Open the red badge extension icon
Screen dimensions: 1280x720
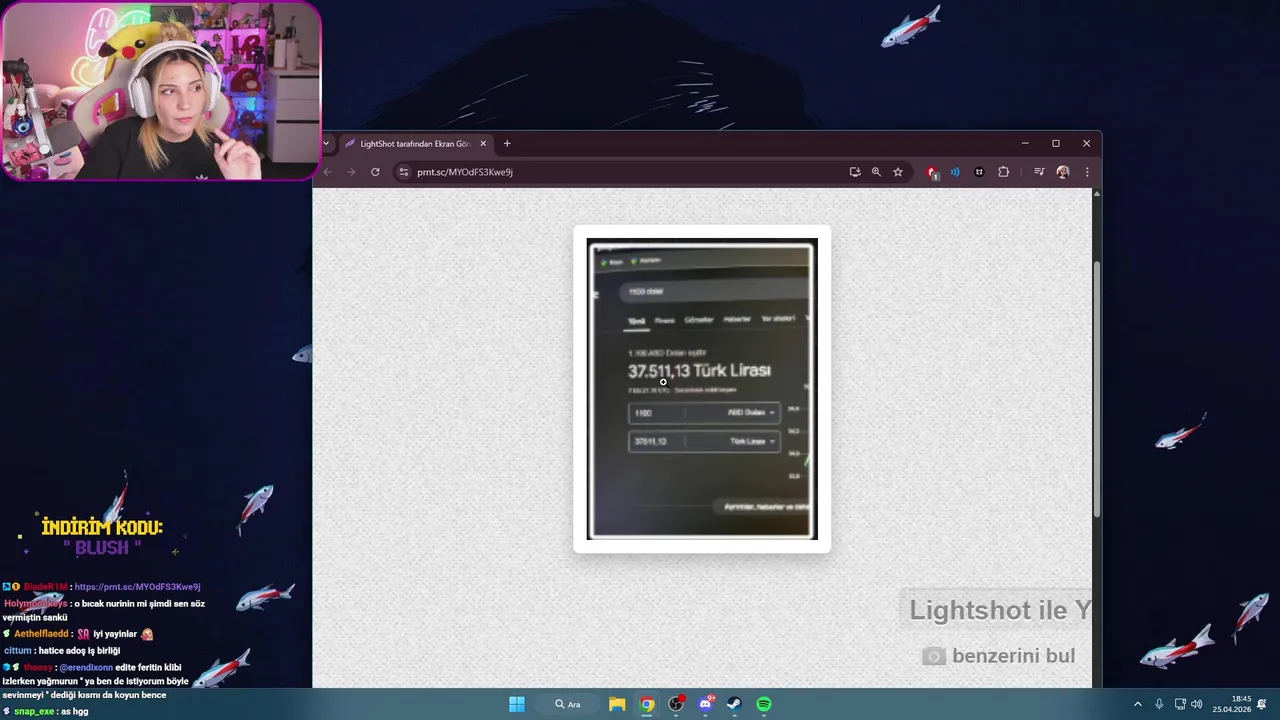(x=932, y=172)
